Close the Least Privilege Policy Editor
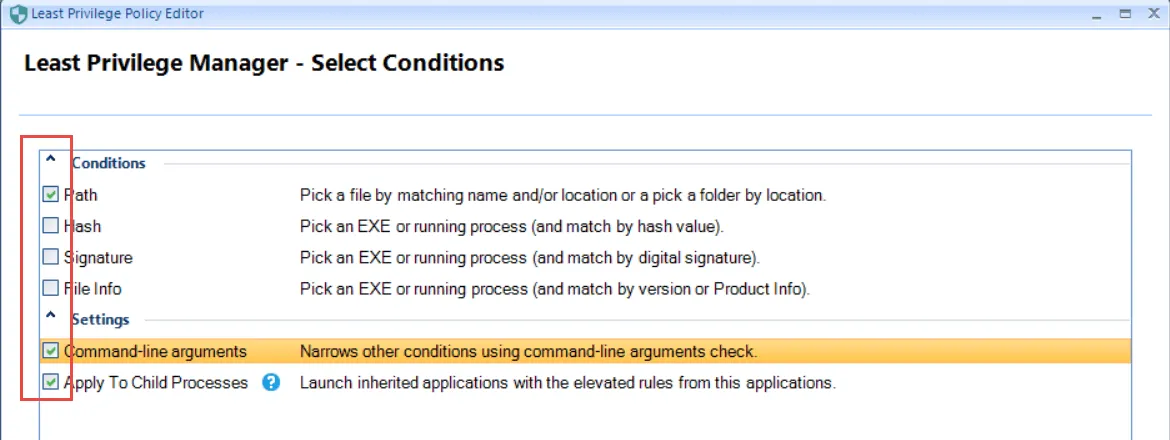 pyautogui.click(x=1154, y=13)
